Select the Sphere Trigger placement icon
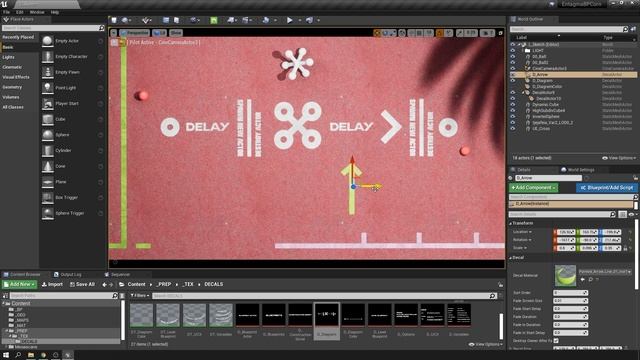The height and width of the screenshot is (360, 640). [48, 213]
